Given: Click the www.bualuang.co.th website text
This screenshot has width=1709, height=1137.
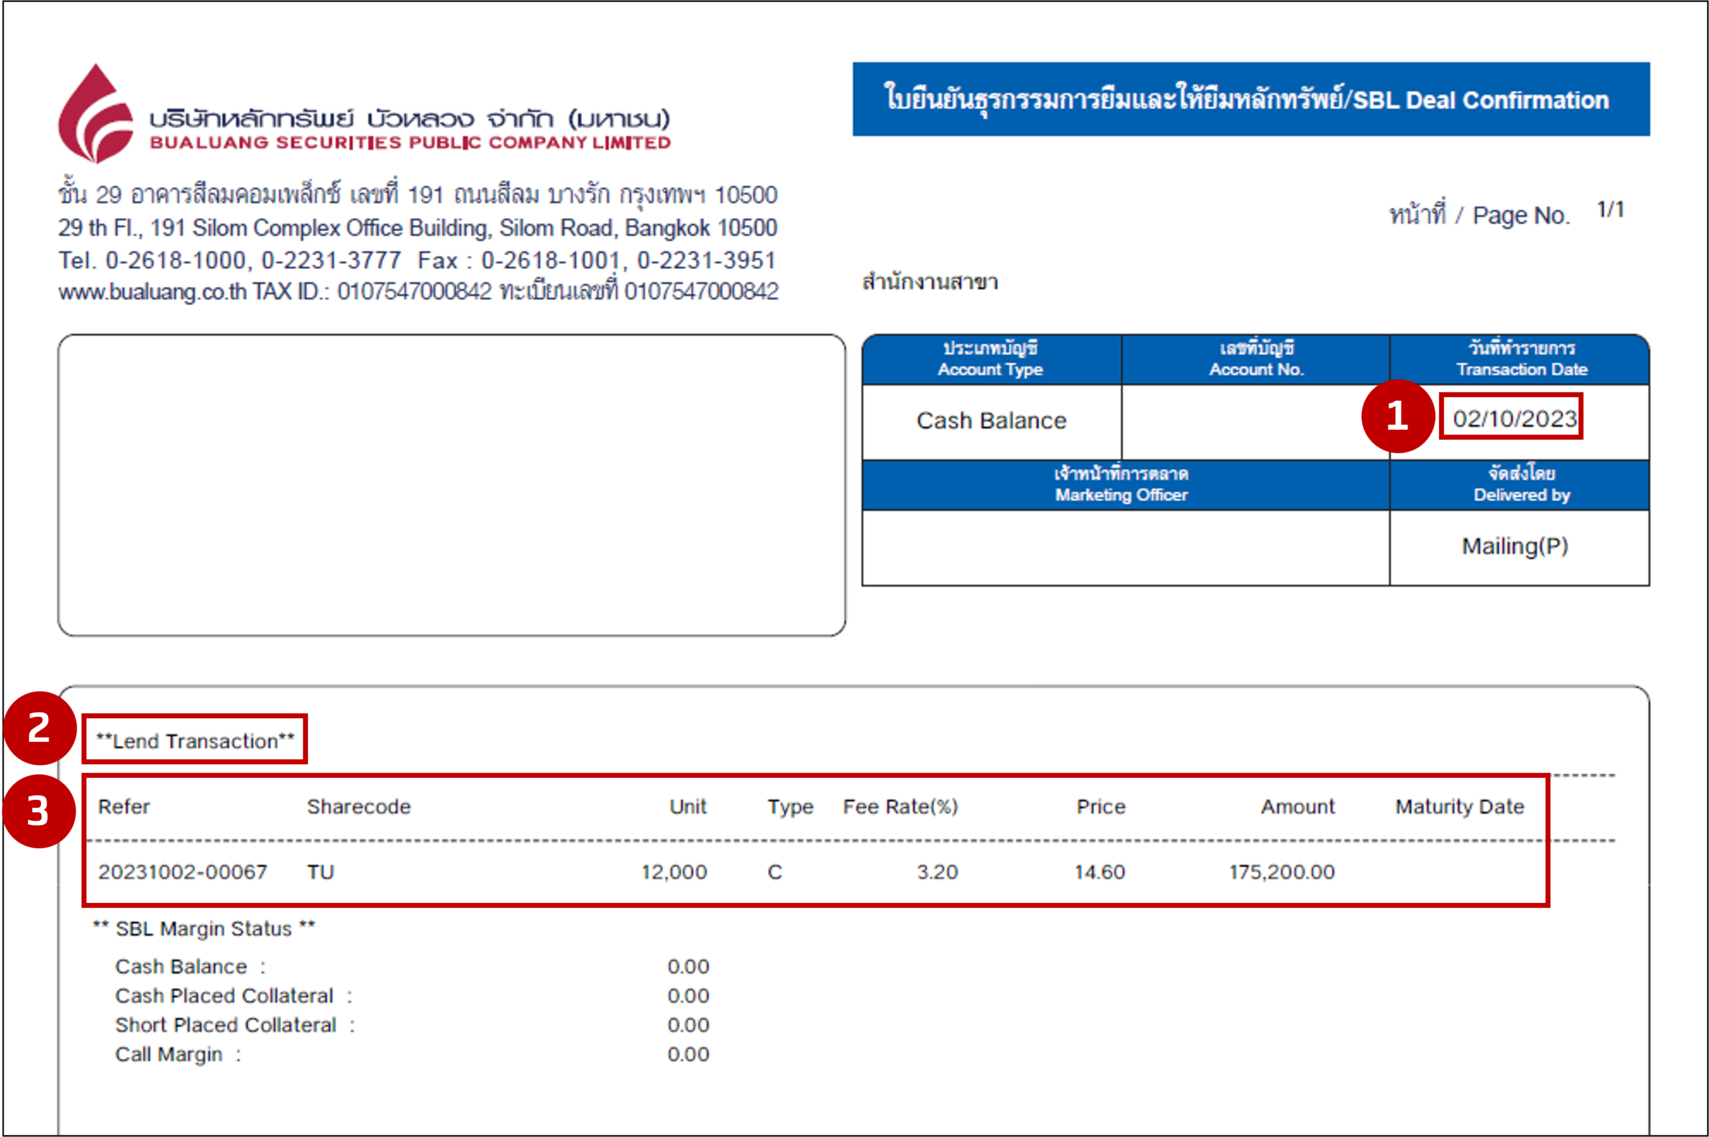Looking at the screenshot, I should pos(152,292).
